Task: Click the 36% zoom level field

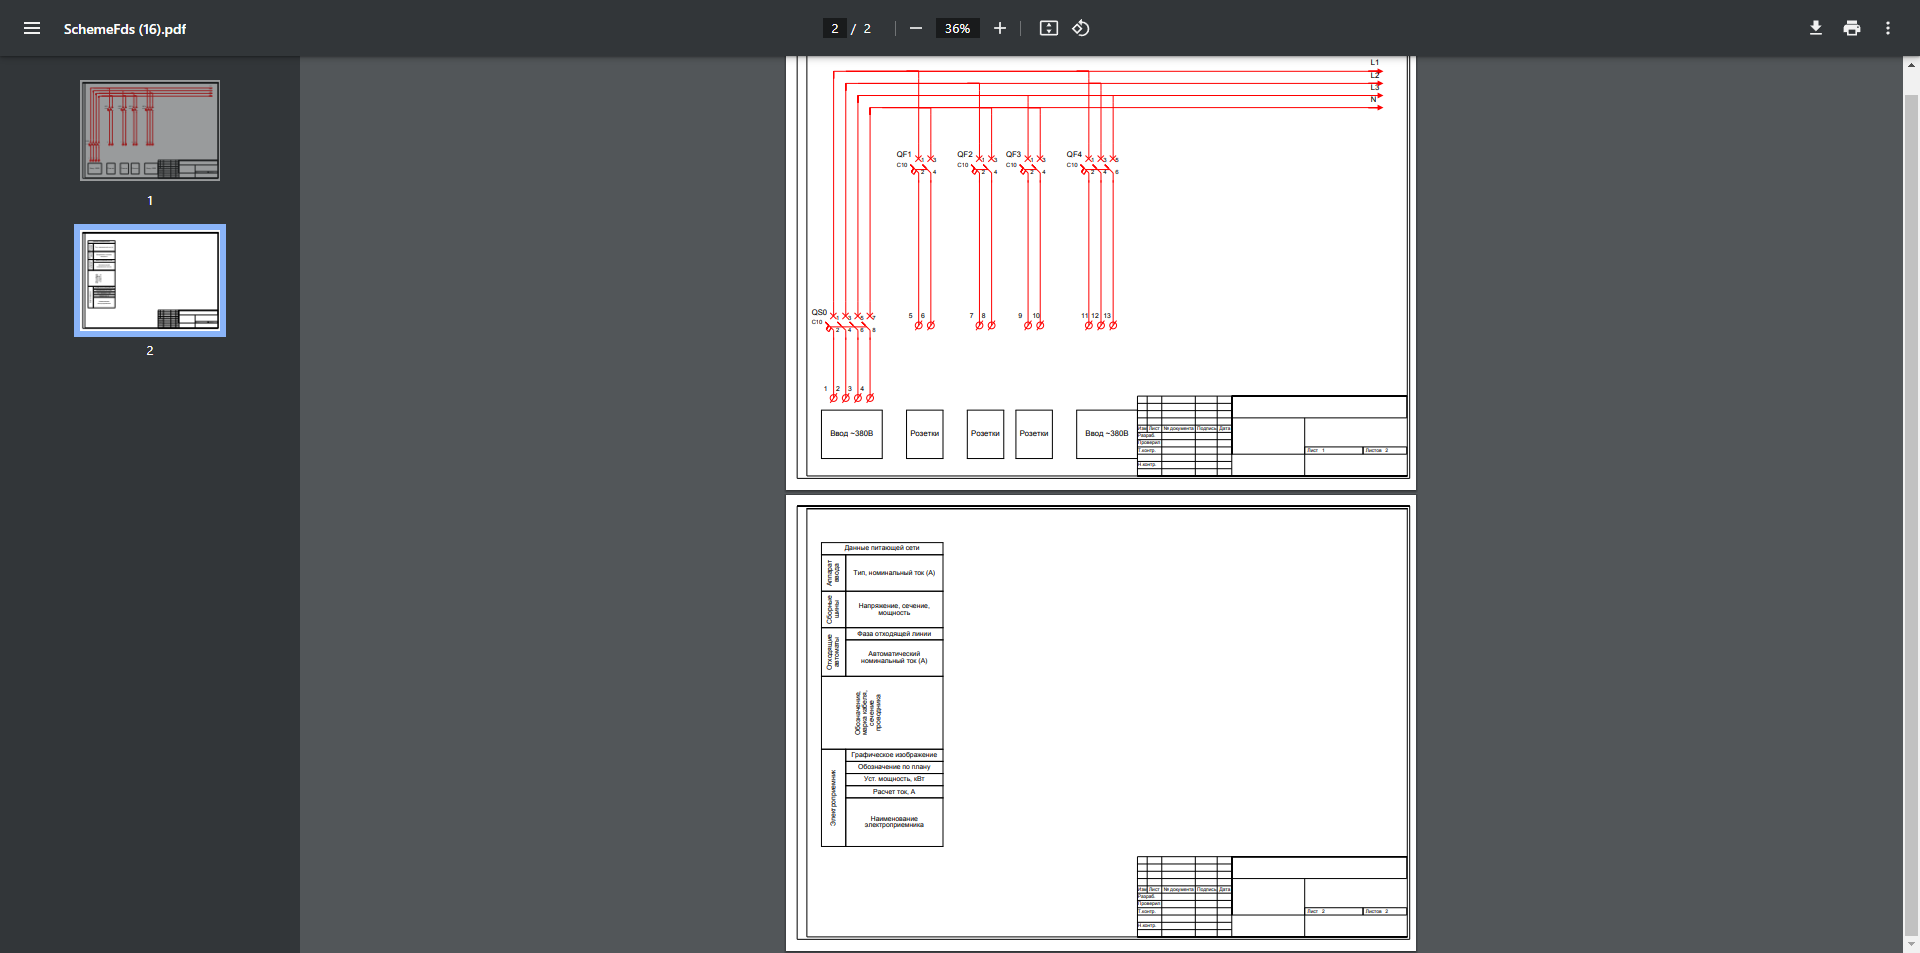Action: 957,28
